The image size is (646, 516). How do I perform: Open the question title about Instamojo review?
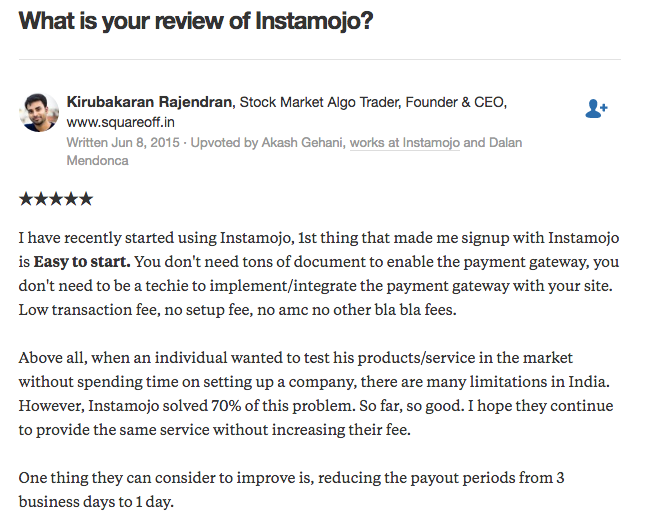pos(196,20)
